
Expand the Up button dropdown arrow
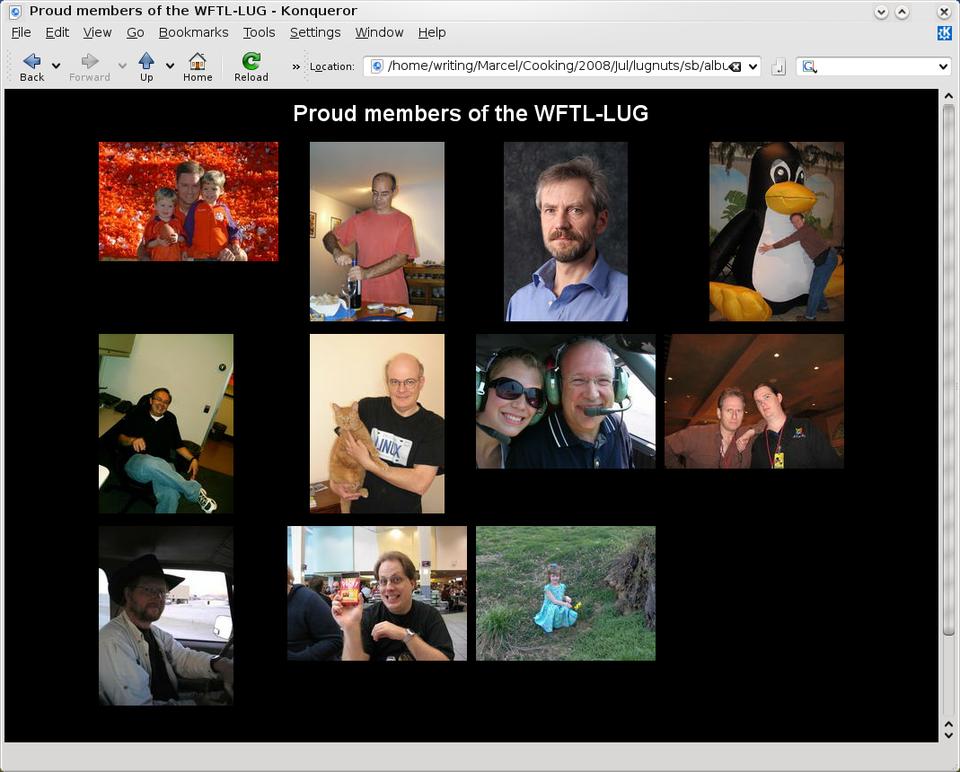click(x=170, y=66)
